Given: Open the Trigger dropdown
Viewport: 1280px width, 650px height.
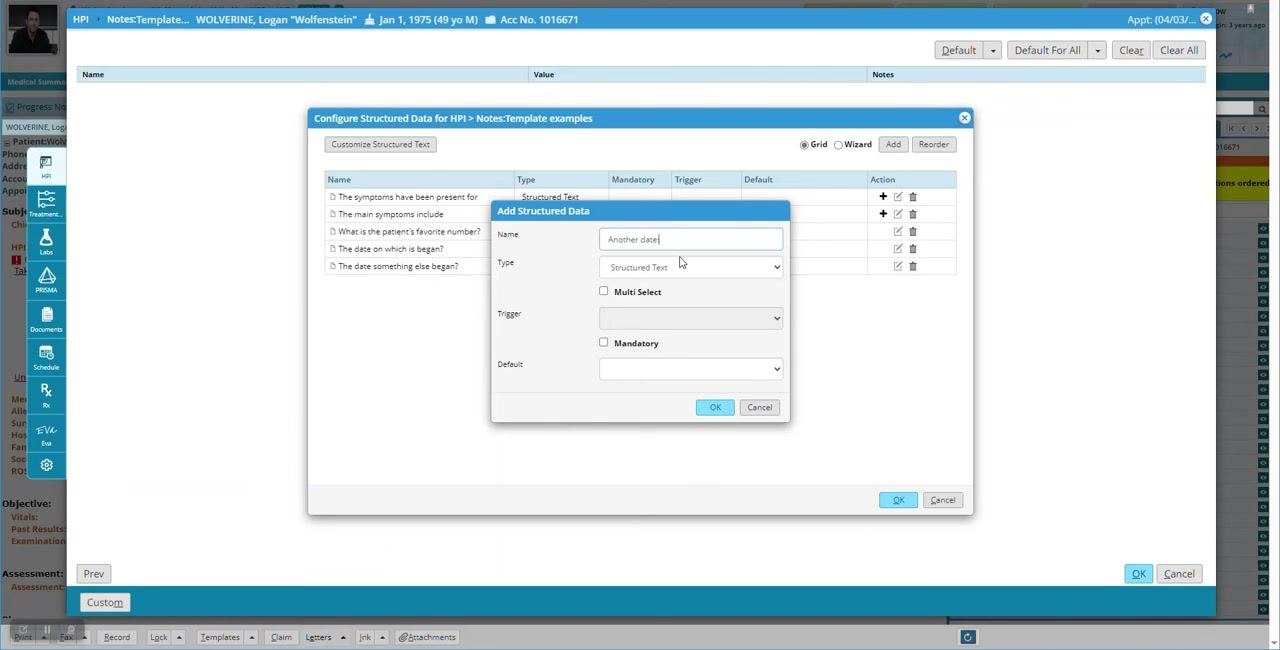Looking at the screenshot, I should coord(691,318).
